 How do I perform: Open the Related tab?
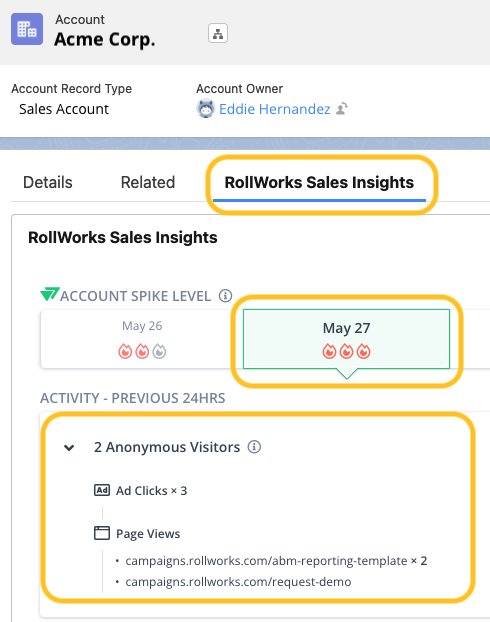point(148,182)
